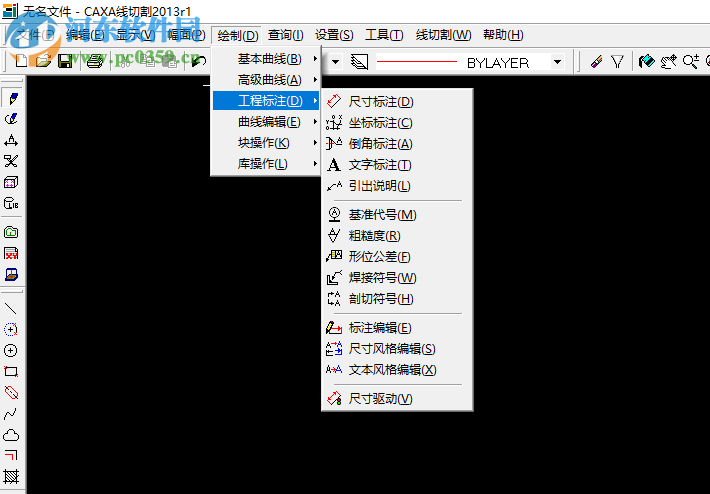Expand the 库操作(L) submenu
710x494 pixels.
pos(266,164)
